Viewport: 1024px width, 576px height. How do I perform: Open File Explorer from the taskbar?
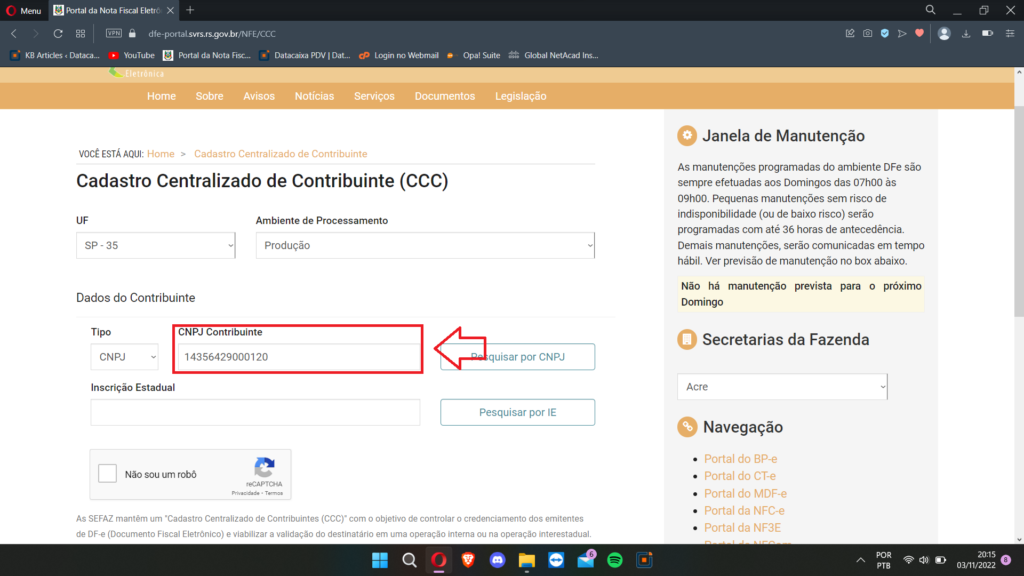pos(527,560)
